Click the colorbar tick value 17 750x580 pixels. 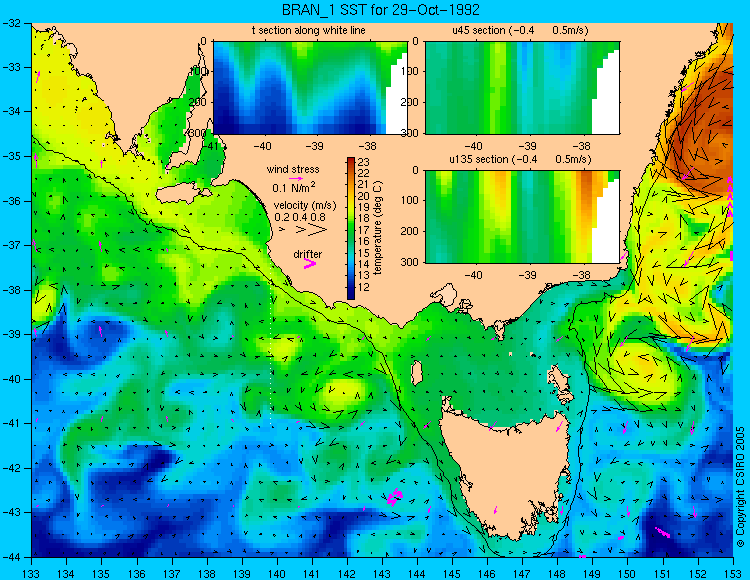pos(364,230)
